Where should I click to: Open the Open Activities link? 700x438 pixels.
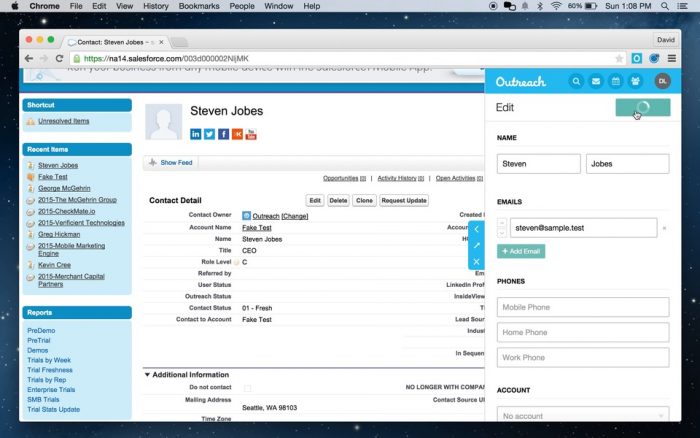click(459, 178)
